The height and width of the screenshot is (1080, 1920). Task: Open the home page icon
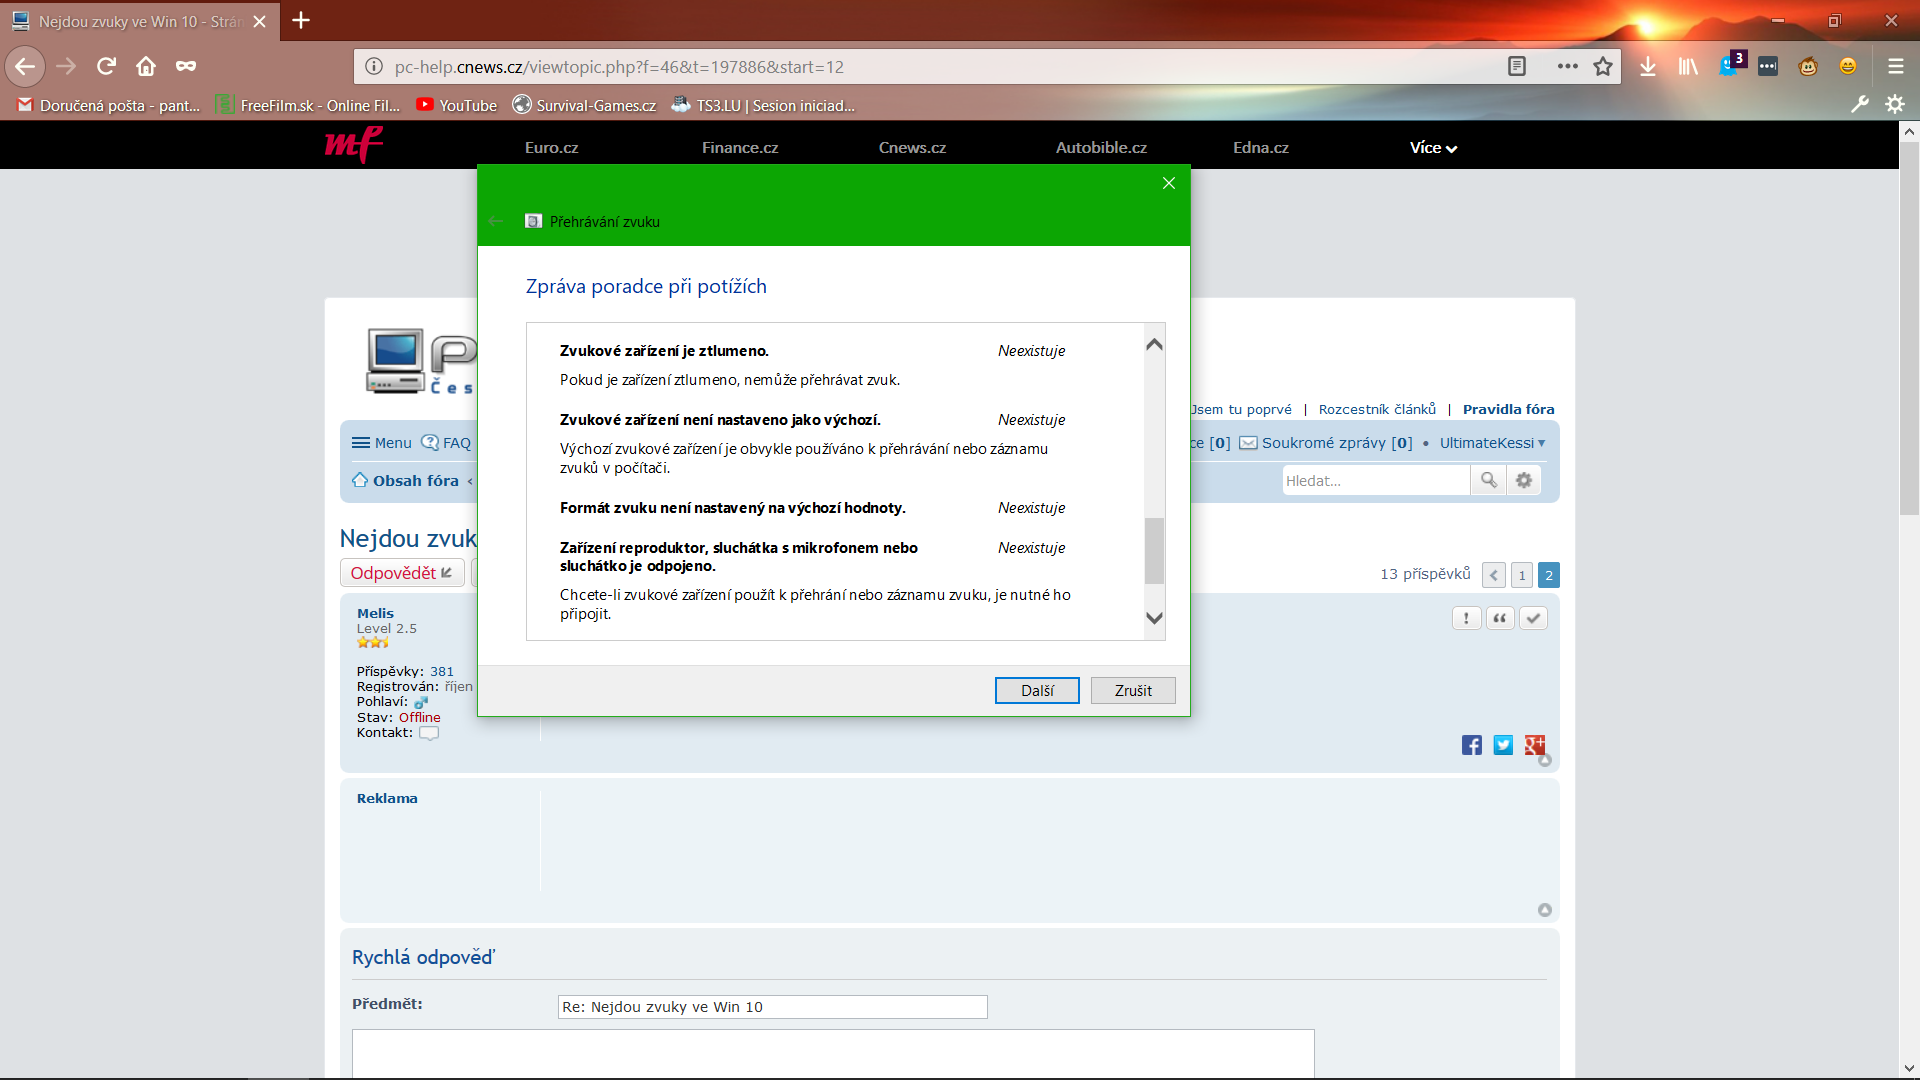146,66
